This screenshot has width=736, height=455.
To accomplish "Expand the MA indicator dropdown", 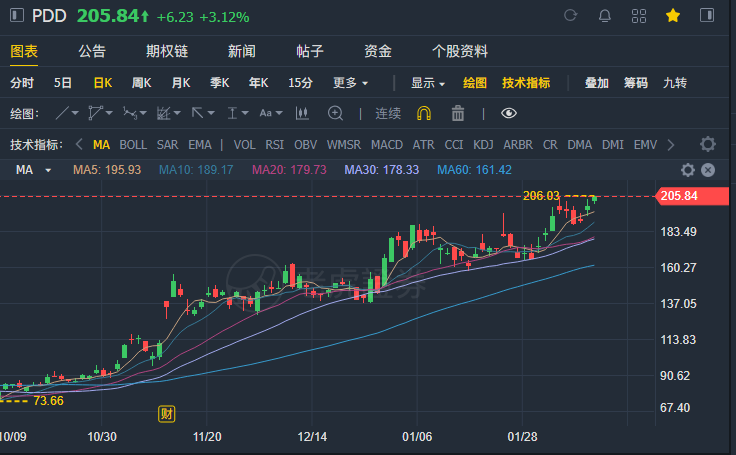I will coord(48,170).
